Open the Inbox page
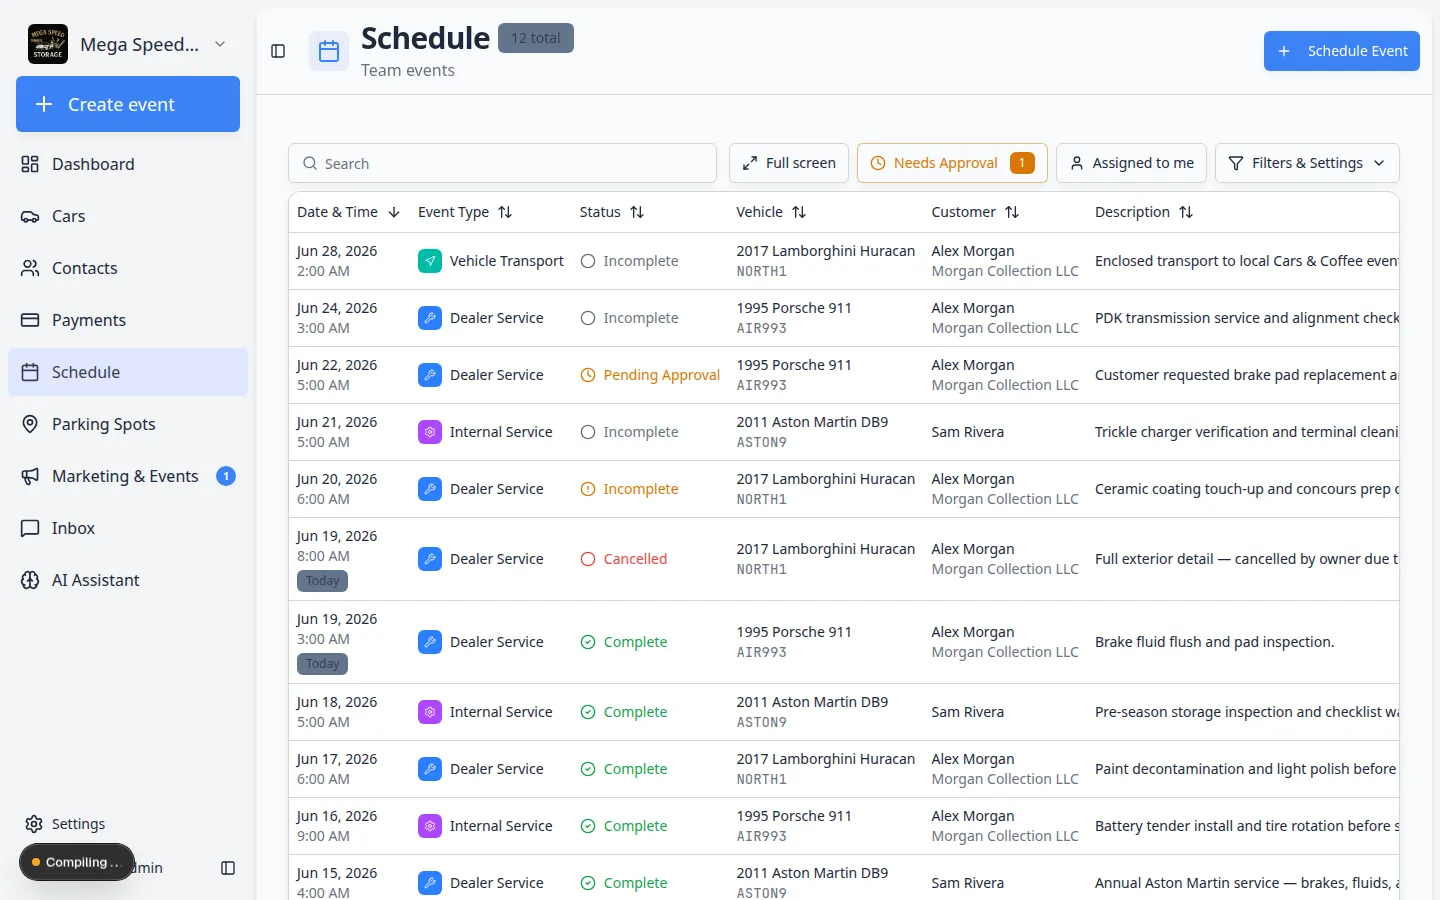Screen dimensions: 1440x900 pyautogui.click(x=128, y=528)
